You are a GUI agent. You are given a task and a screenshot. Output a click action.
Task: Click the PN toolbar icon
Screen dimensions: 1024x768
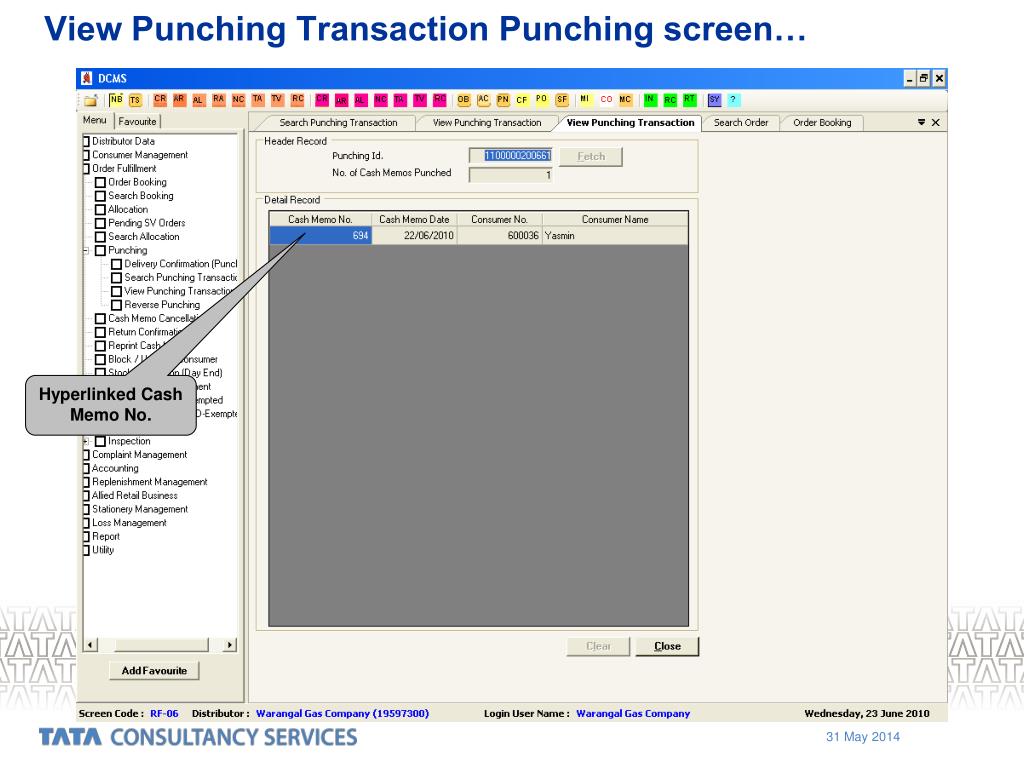click(503, 100)
